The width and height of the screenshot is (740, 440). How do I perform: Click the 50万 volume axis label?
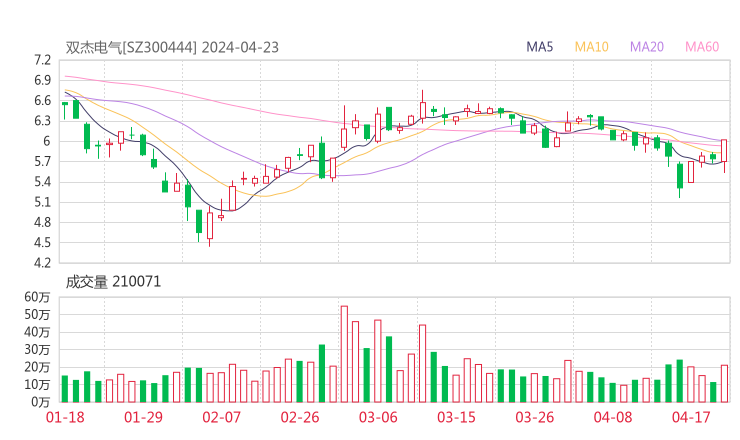tap(37, 314)
